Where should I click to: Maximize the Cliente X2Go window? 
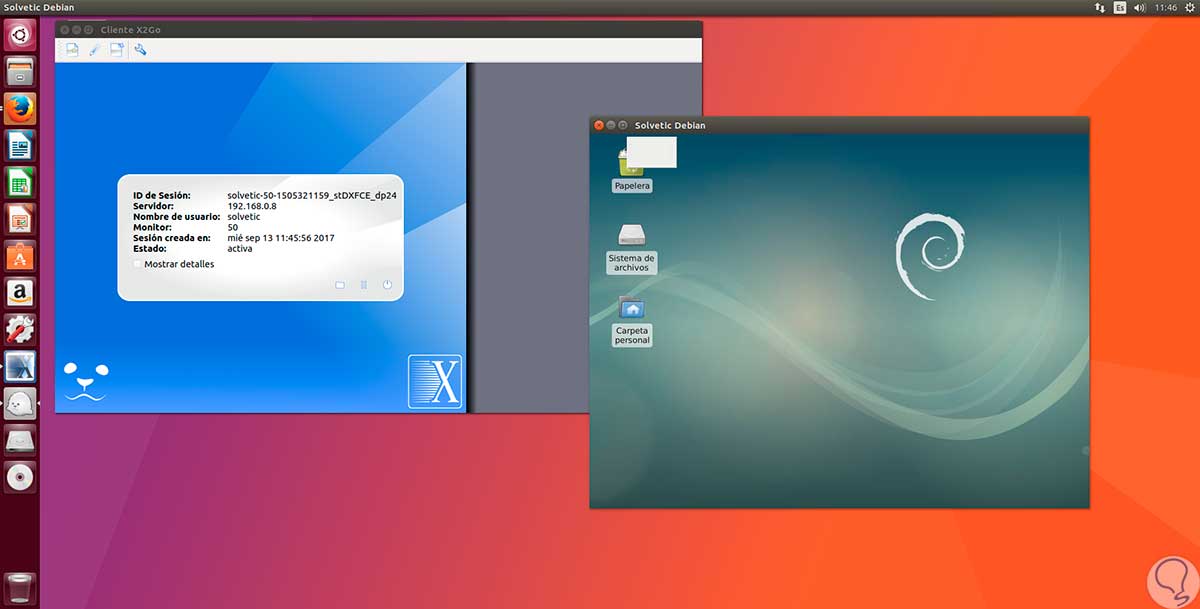click(x=88, y=30)
